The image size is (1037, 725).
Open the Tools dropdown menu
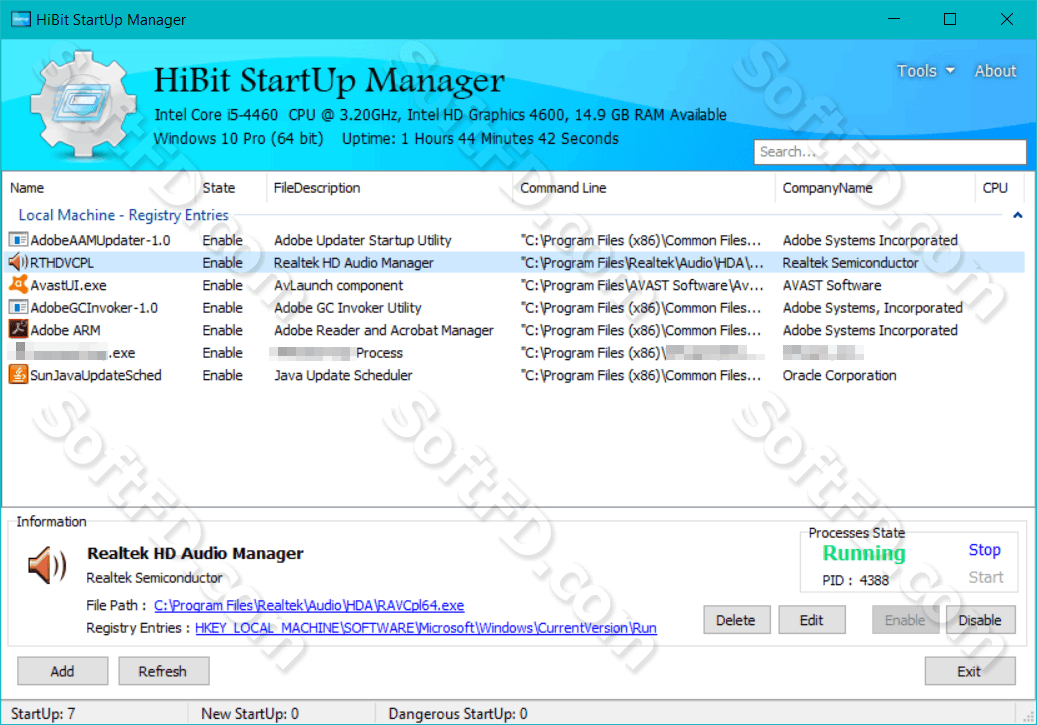[x=925, y=71]
